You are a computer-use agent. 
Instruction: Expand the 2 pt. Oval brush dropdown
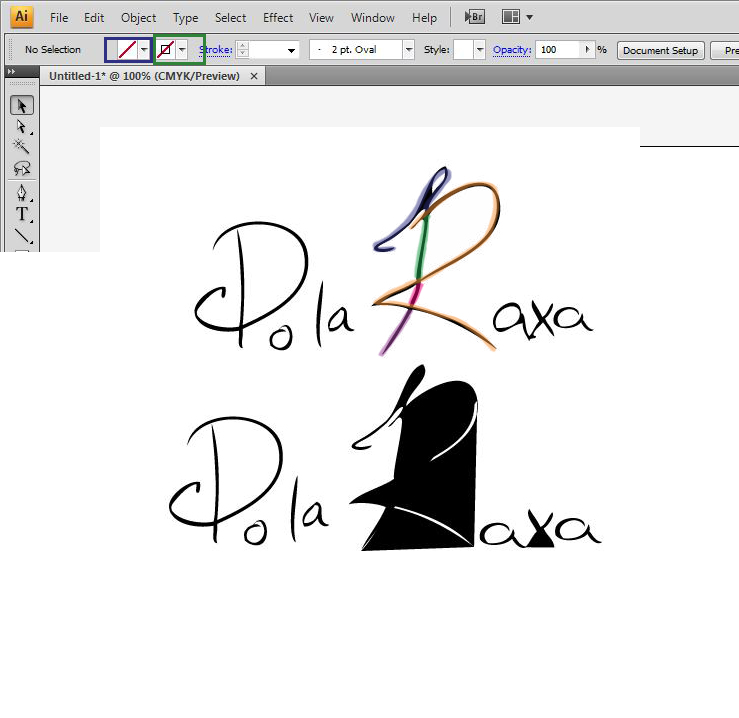pyautogui.click(x=408, y=49)
